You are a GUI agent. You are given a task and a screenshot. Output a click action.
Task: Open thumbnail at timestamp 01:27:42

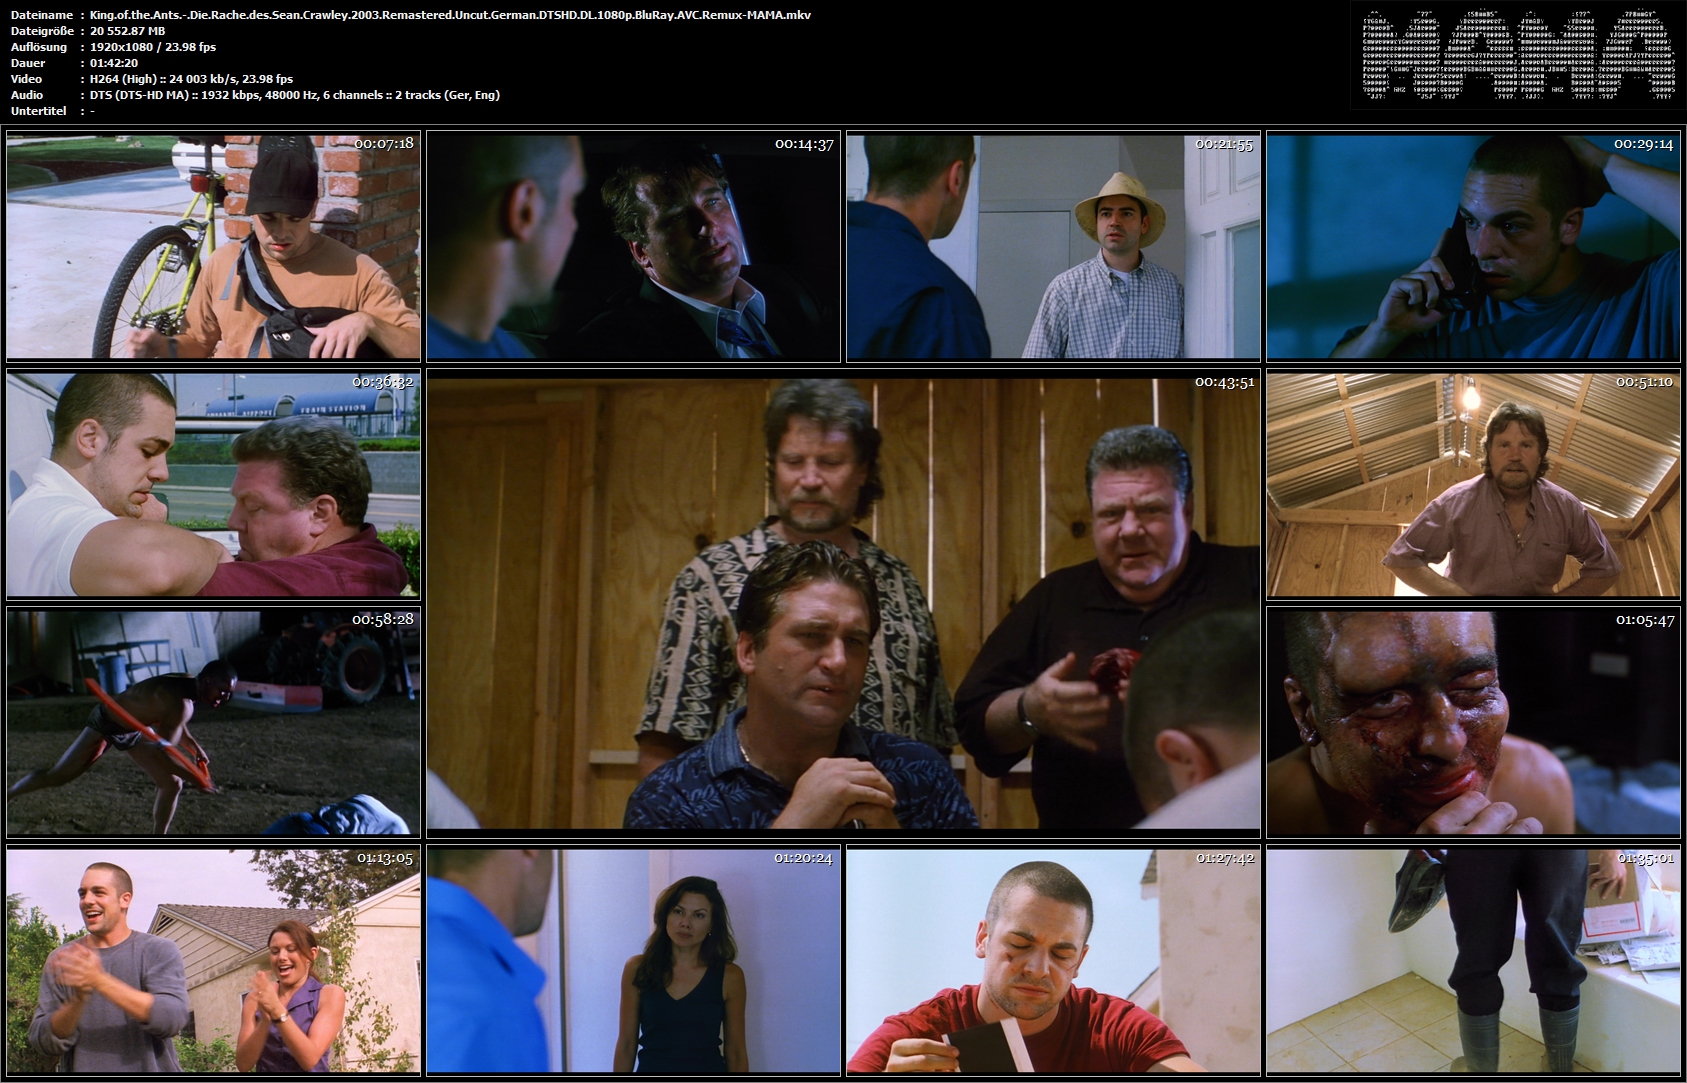coord(1053,961)
